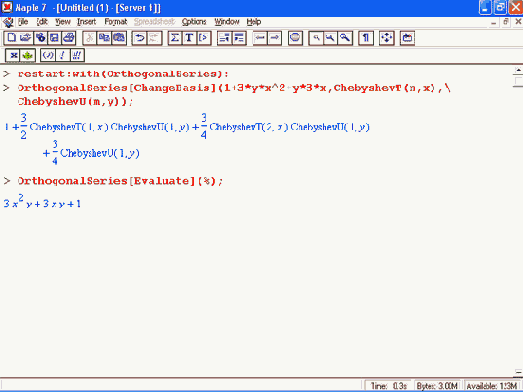Copy the selection using the Copy icon

104,38
